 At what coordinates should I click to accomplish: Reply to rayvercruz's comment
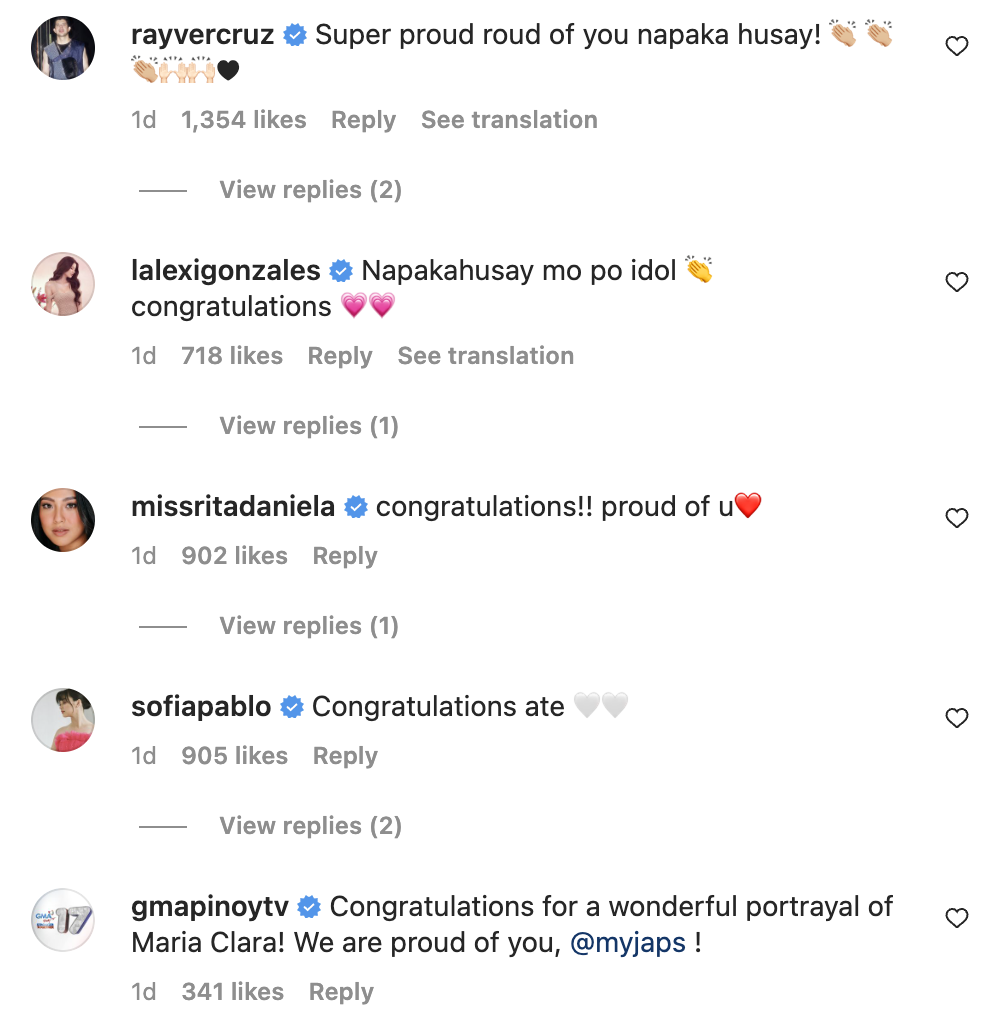point(363,120)
